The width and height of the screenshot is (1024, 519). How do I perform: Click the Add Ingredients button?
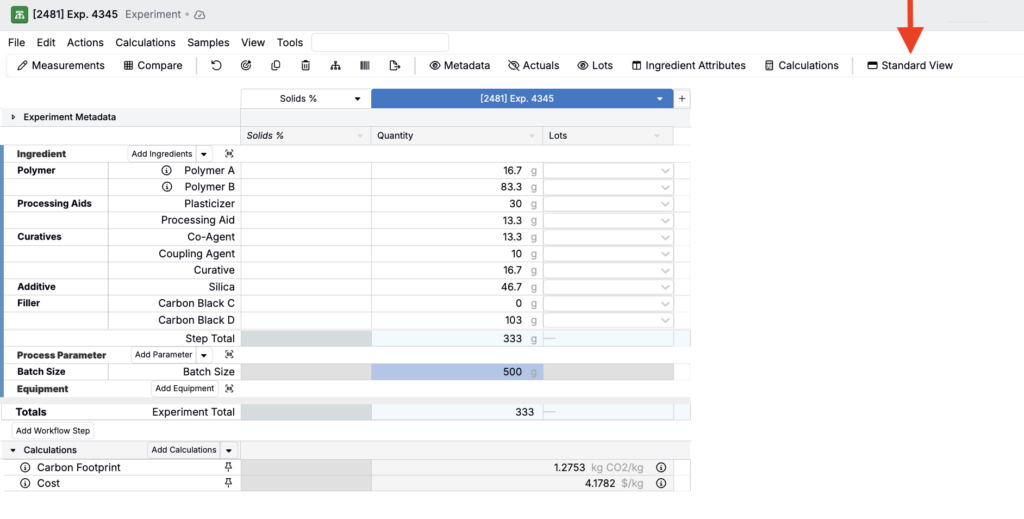tap(161, 154)
